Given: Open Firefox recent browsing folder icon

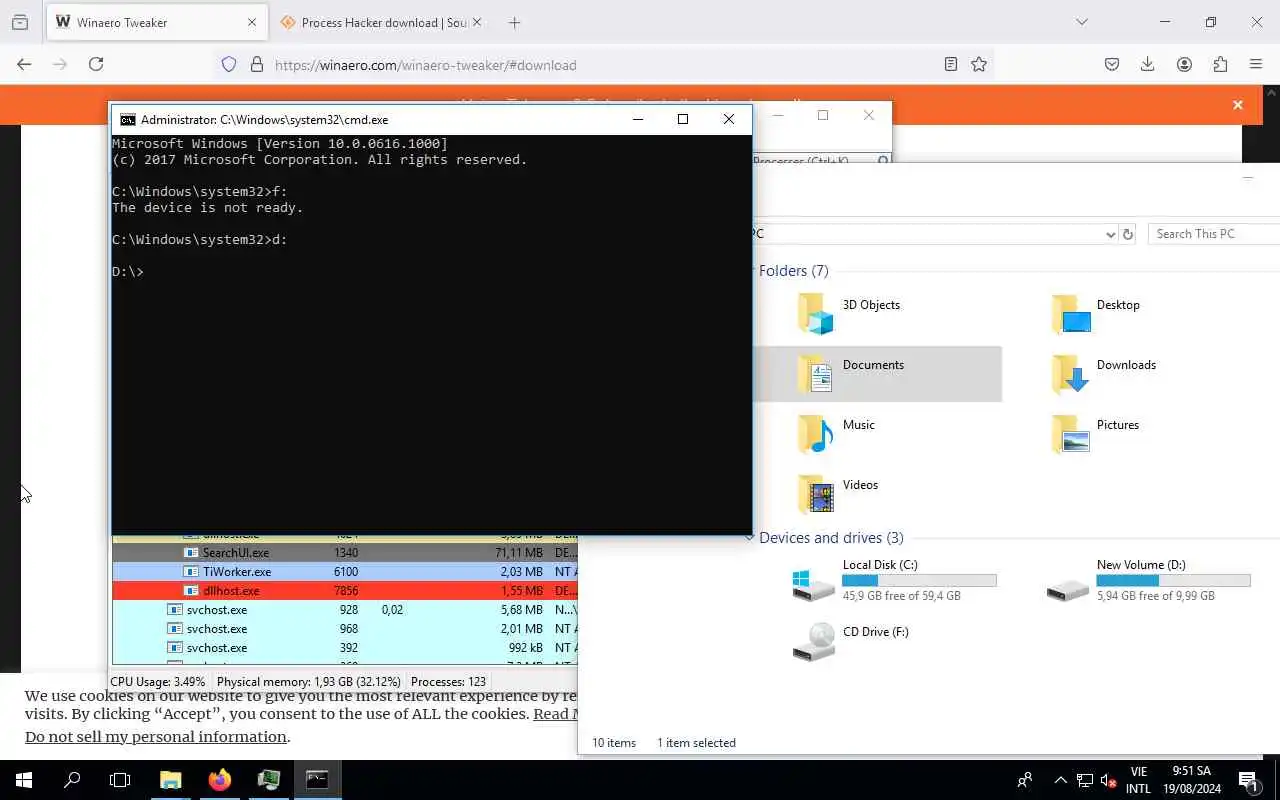Looking at the screenshot, I should pyautogui.click(x=20, y=22).
